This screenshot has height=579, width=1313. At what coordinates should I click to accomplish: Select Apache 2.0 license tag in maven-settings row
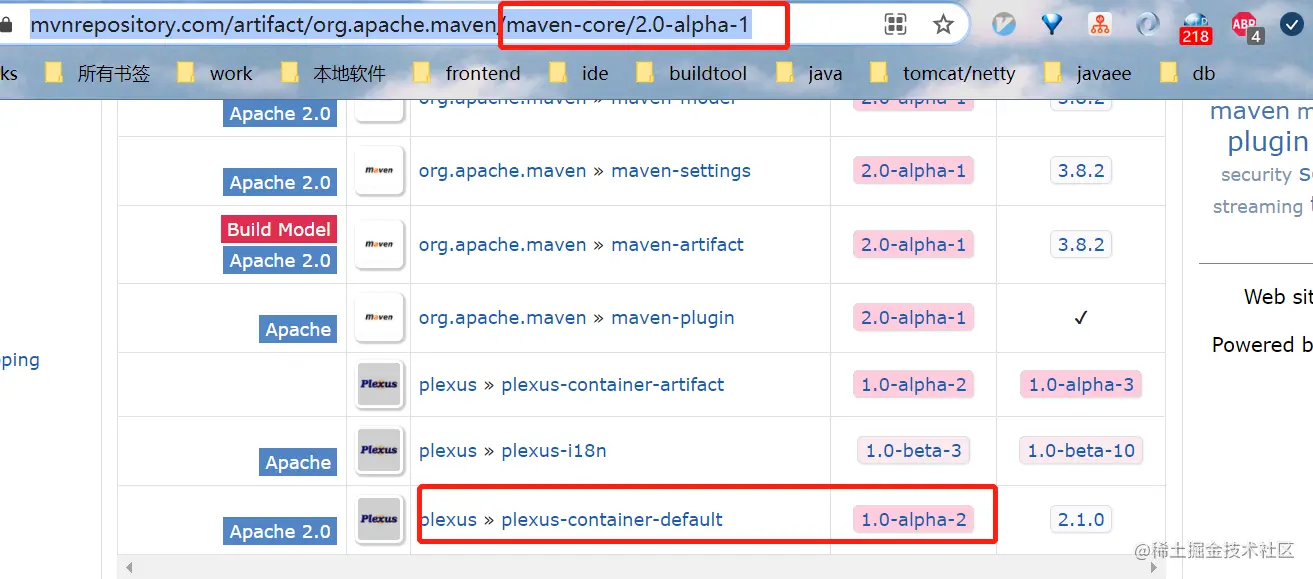coord(280,182)
